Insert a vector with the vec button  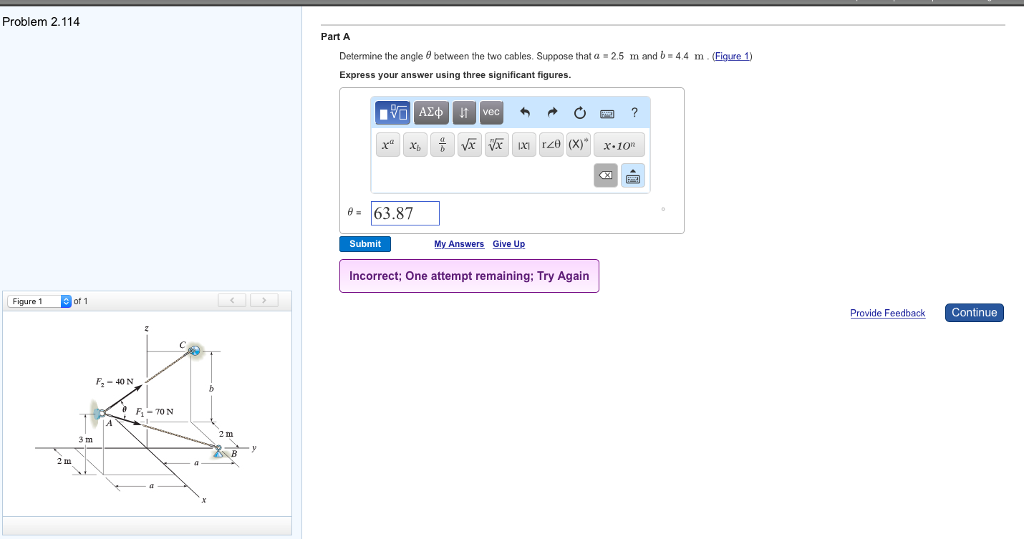[x=491, y=112]
